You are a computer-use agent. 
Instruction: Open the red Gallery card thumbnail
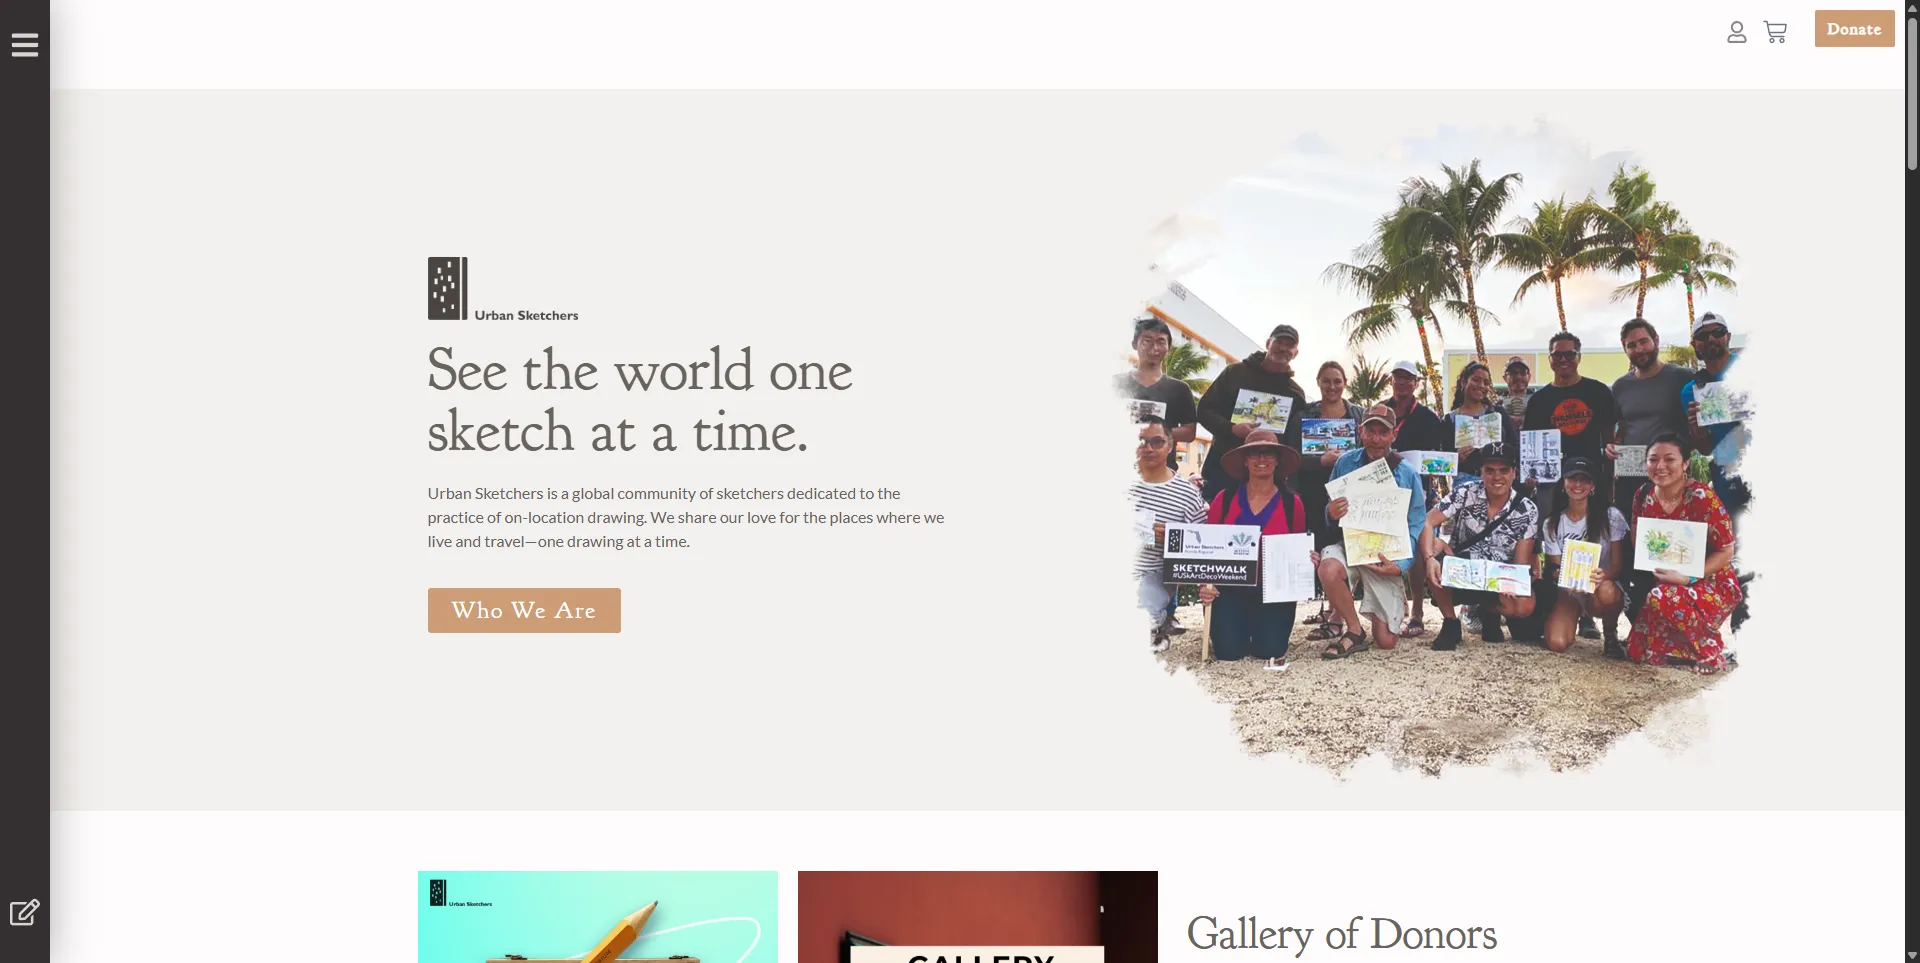tap(978, 917)
